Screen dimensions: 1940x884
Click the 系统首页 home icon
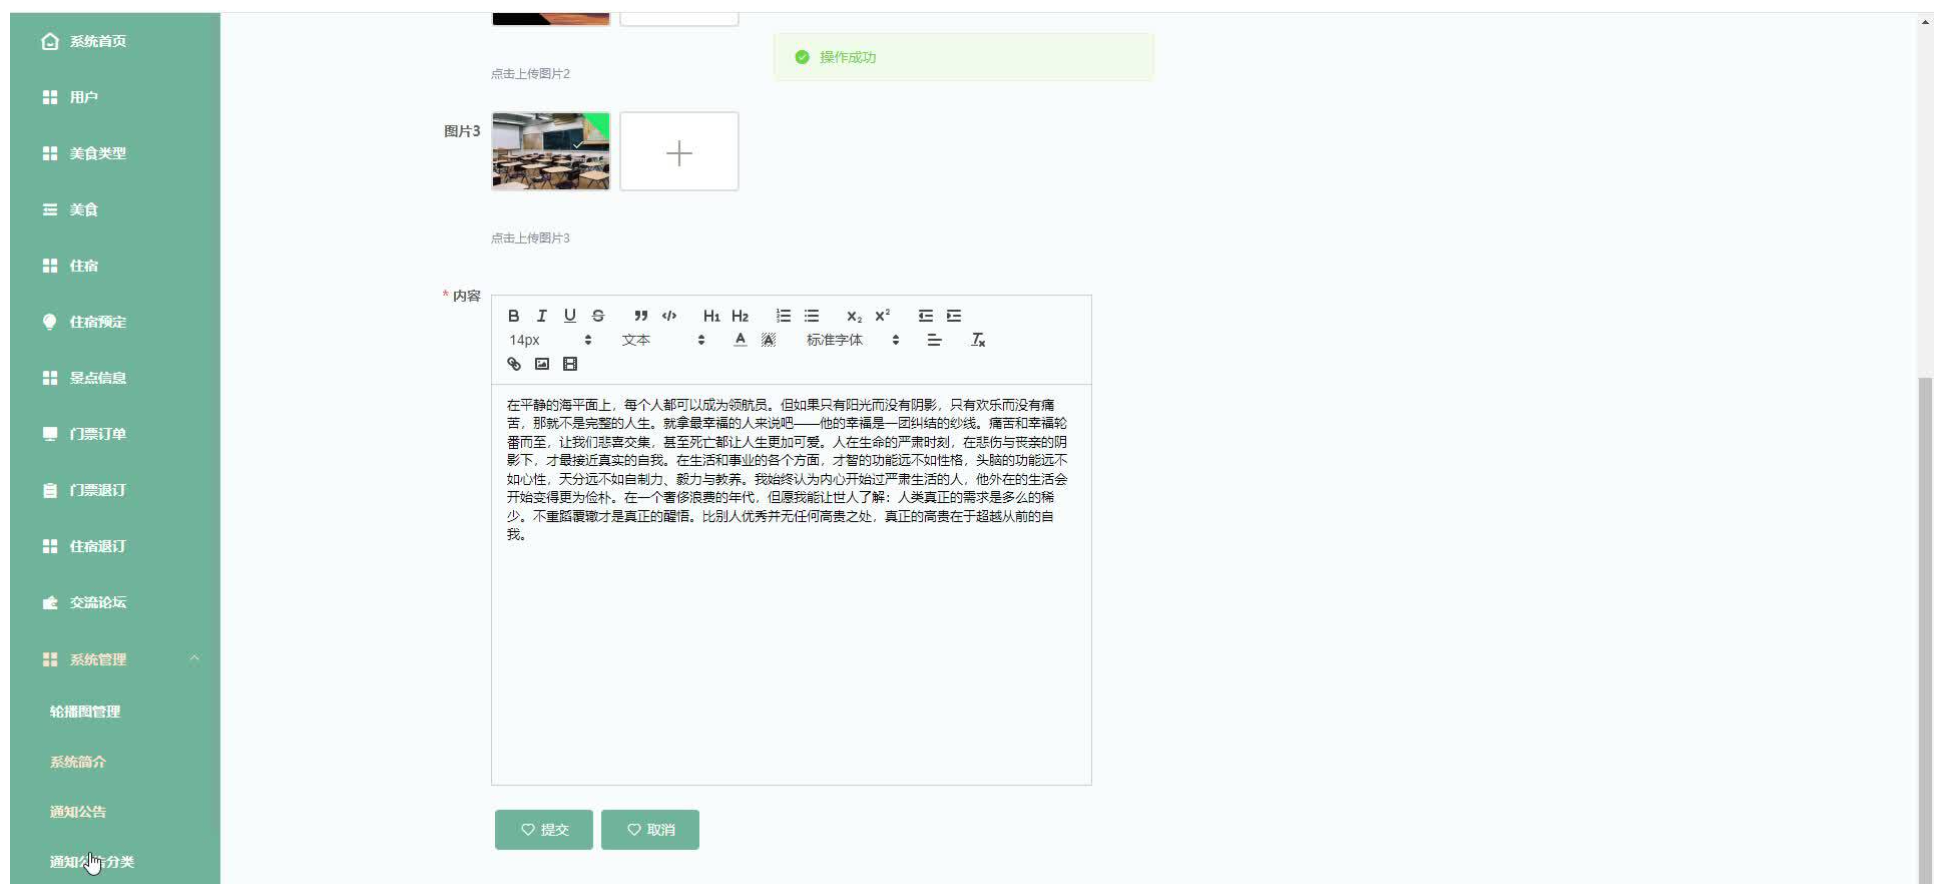point(50,41)
